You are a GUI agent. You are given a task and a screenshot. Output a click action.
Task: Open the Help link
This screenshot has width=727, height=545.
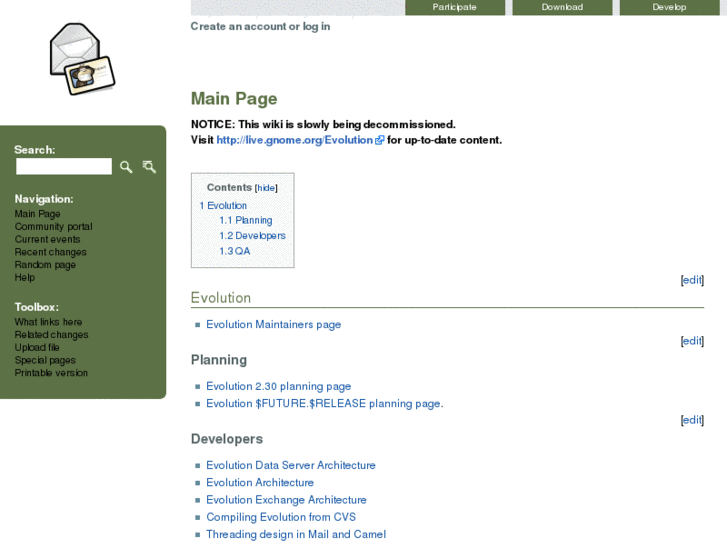tap(25, 277)
